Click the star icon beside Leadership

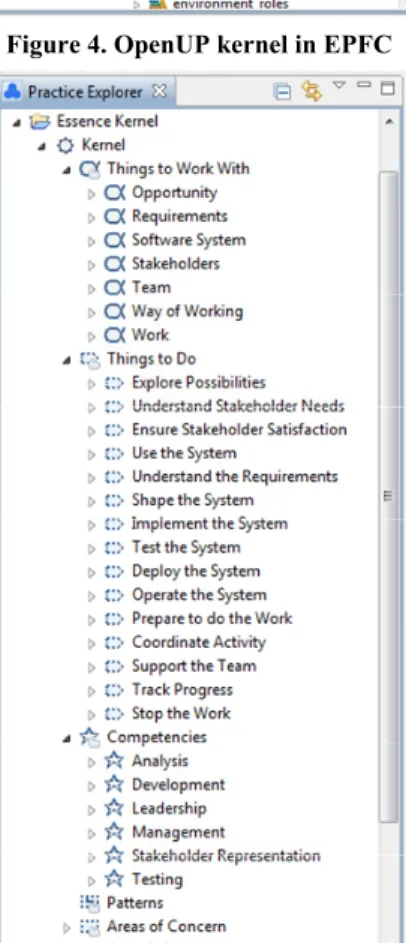113,808
